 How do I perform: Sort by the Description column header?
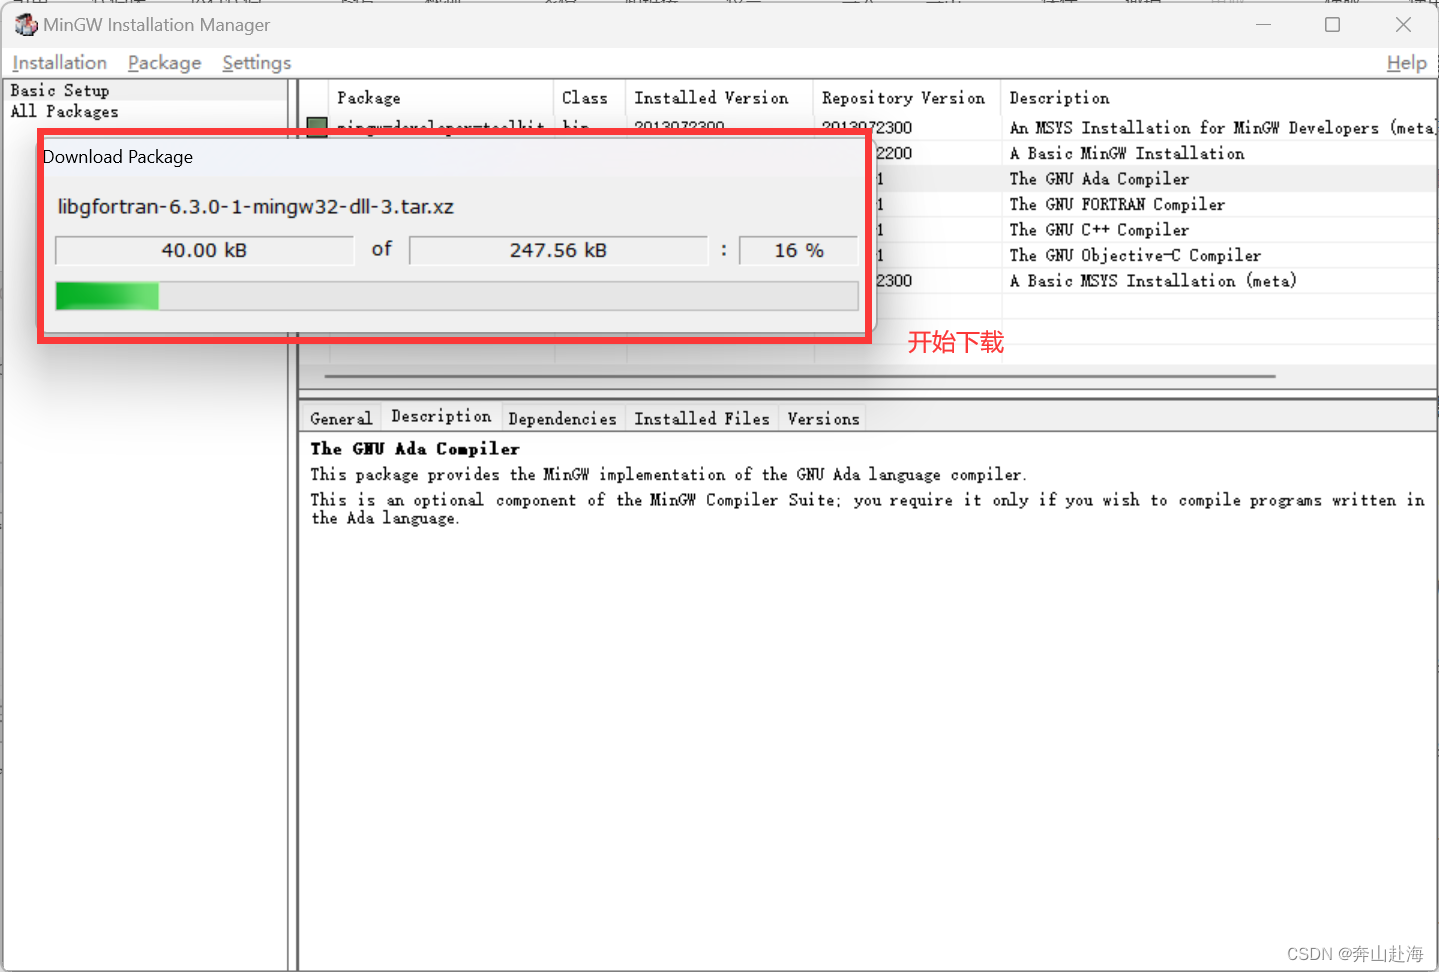[1219, 98]
